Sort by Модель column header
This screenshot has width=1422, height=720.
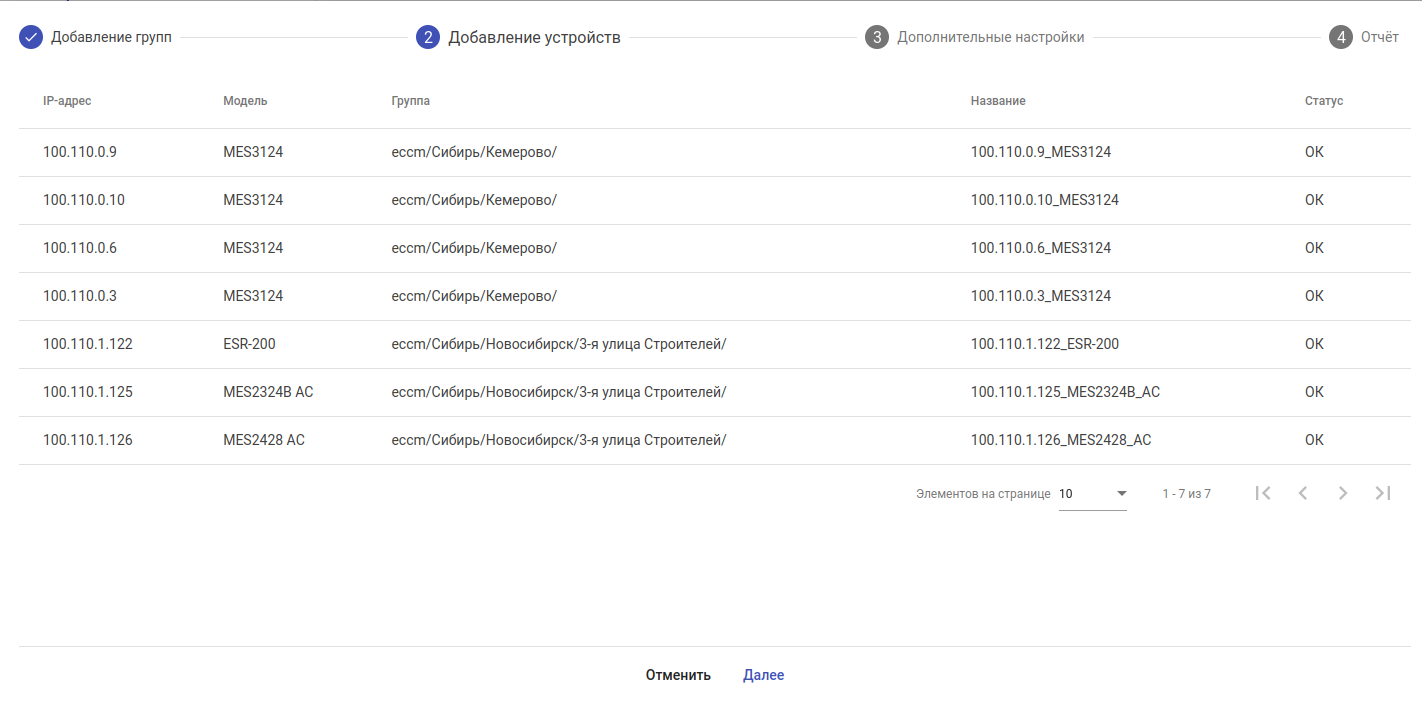(x=245, y=101)
